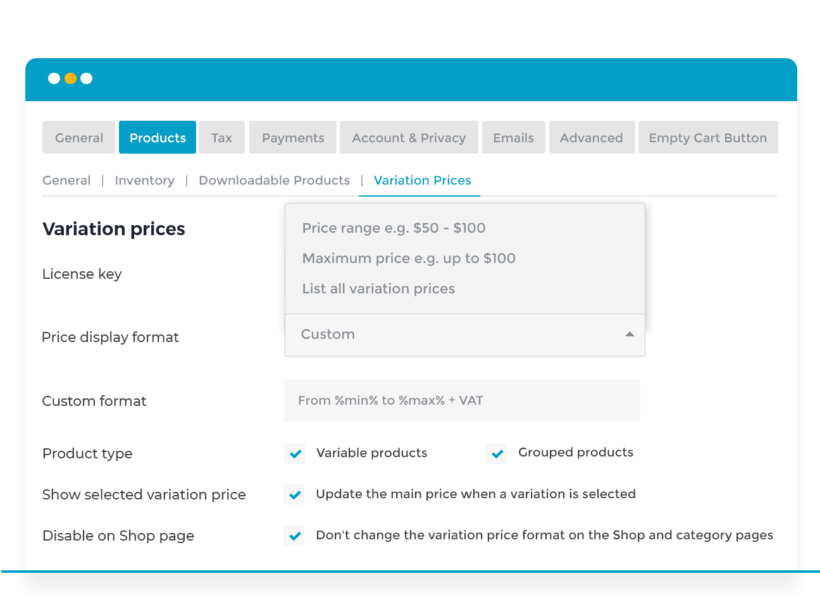The width and height of the screenshot is (820, 600).
Task: Switch to the Emails settings tab
Action: [x=513, y=137]
